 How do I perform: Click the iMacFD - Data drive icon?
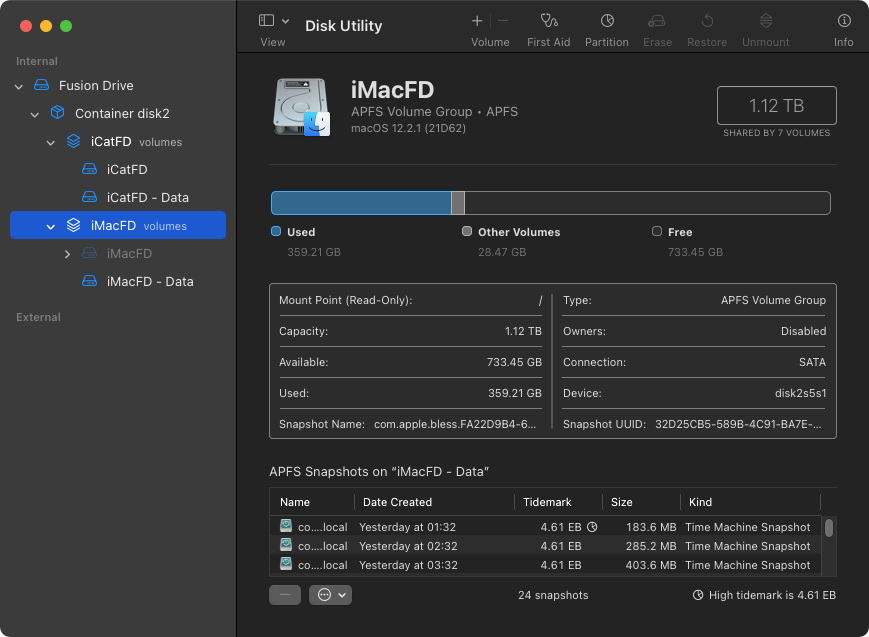point(89,281)
